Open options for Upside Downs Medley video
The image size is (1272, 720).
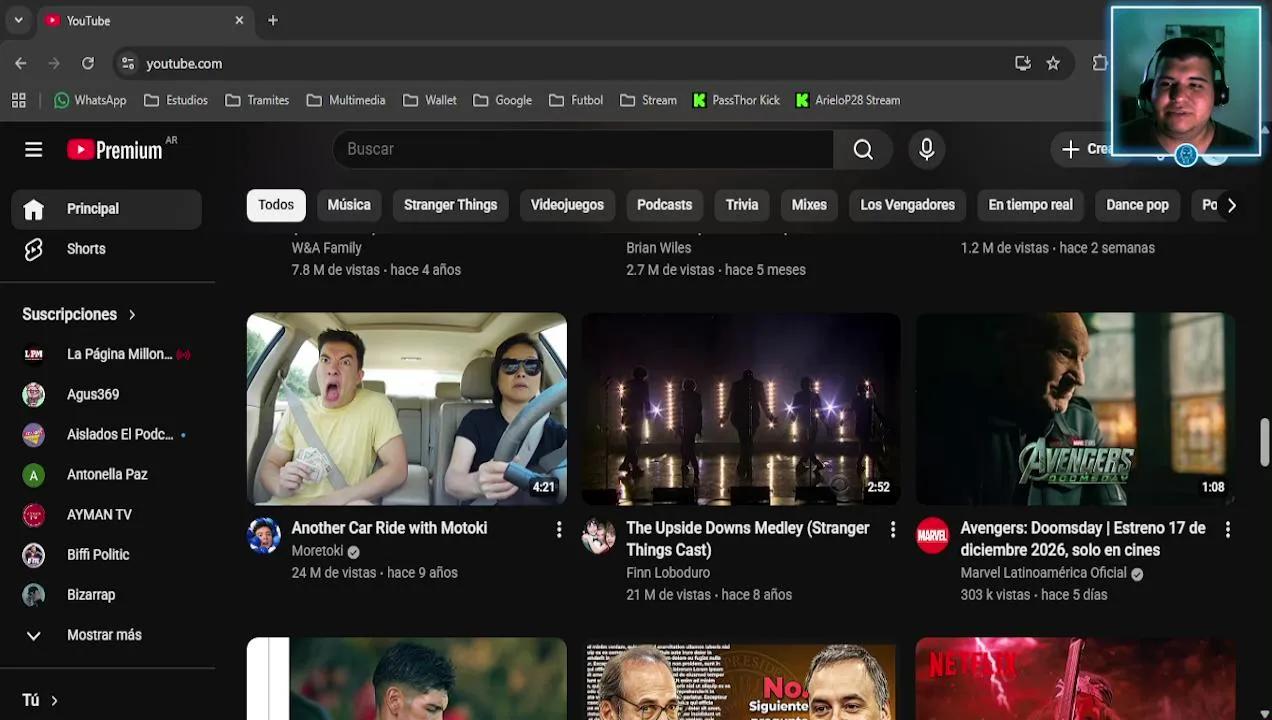coord(893,530)
